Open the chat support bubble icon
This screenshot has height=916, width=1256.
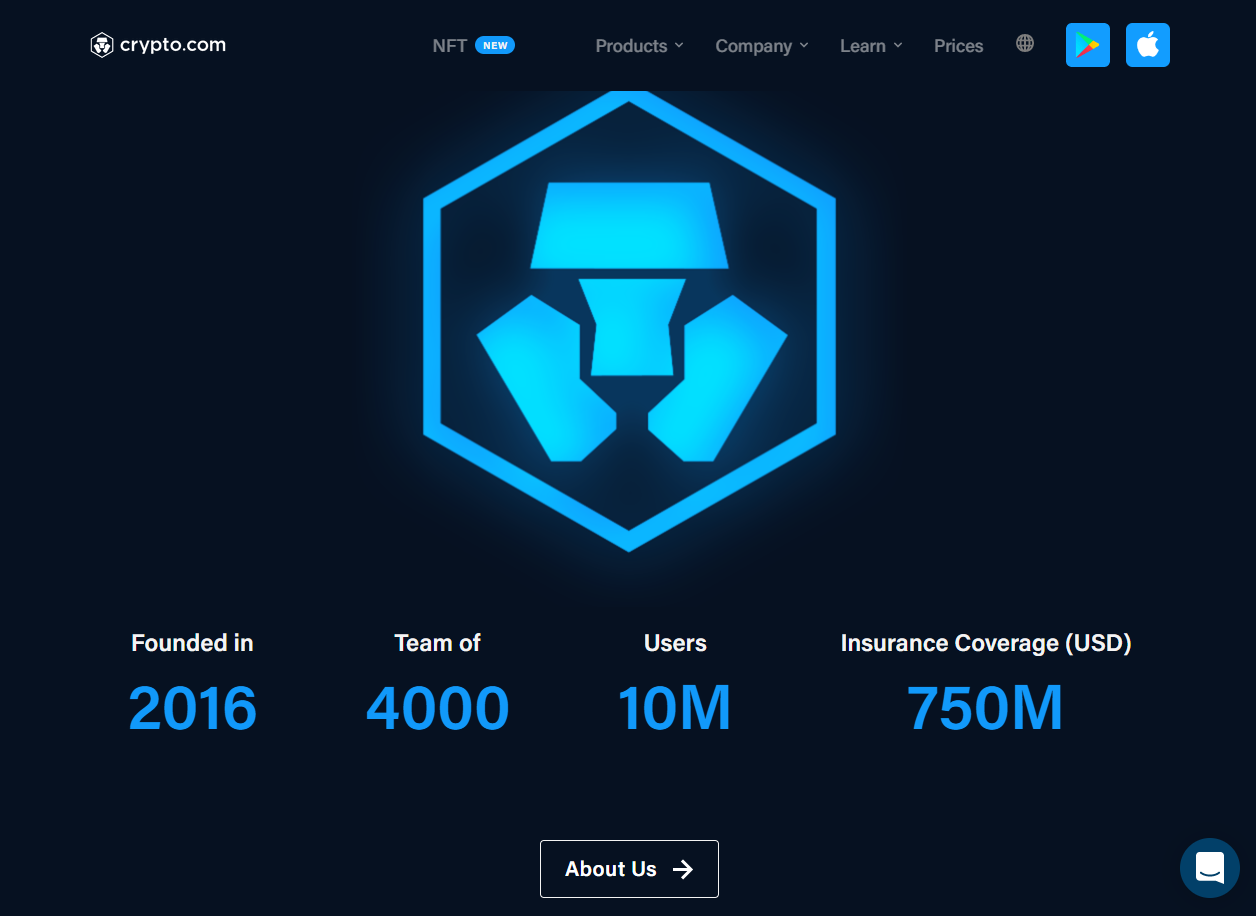coord(1210,868)
